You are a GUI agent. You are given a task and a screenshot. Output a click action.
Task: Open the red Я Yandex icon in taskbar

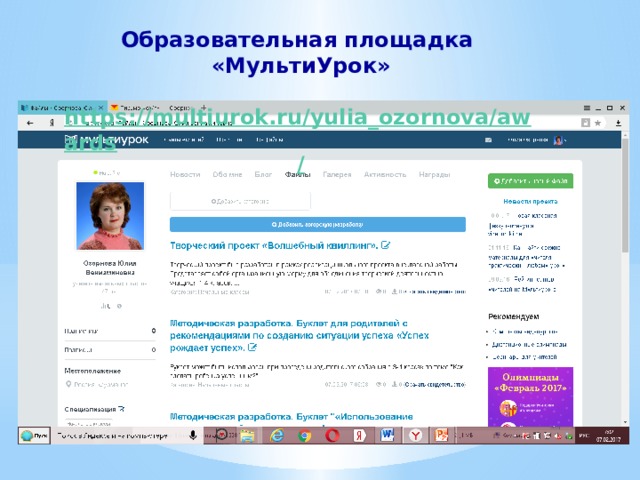[359, 436]
